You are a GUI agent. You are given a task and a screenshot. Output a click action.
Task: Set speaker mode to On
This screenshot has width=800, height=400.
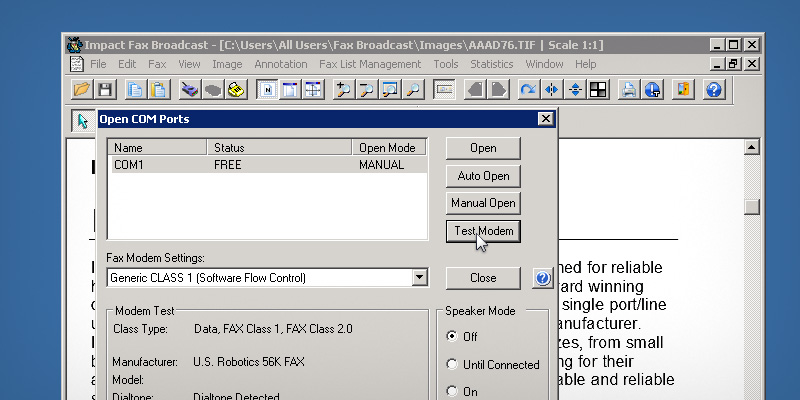coord(452,391)
